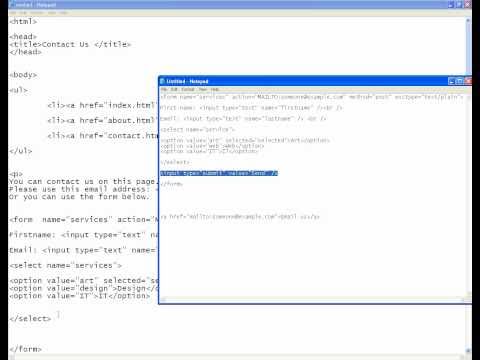The height and width of the screenshot is (360, 480).
Task: Close the Untitled Notepad window
Action: click(468, 81)
